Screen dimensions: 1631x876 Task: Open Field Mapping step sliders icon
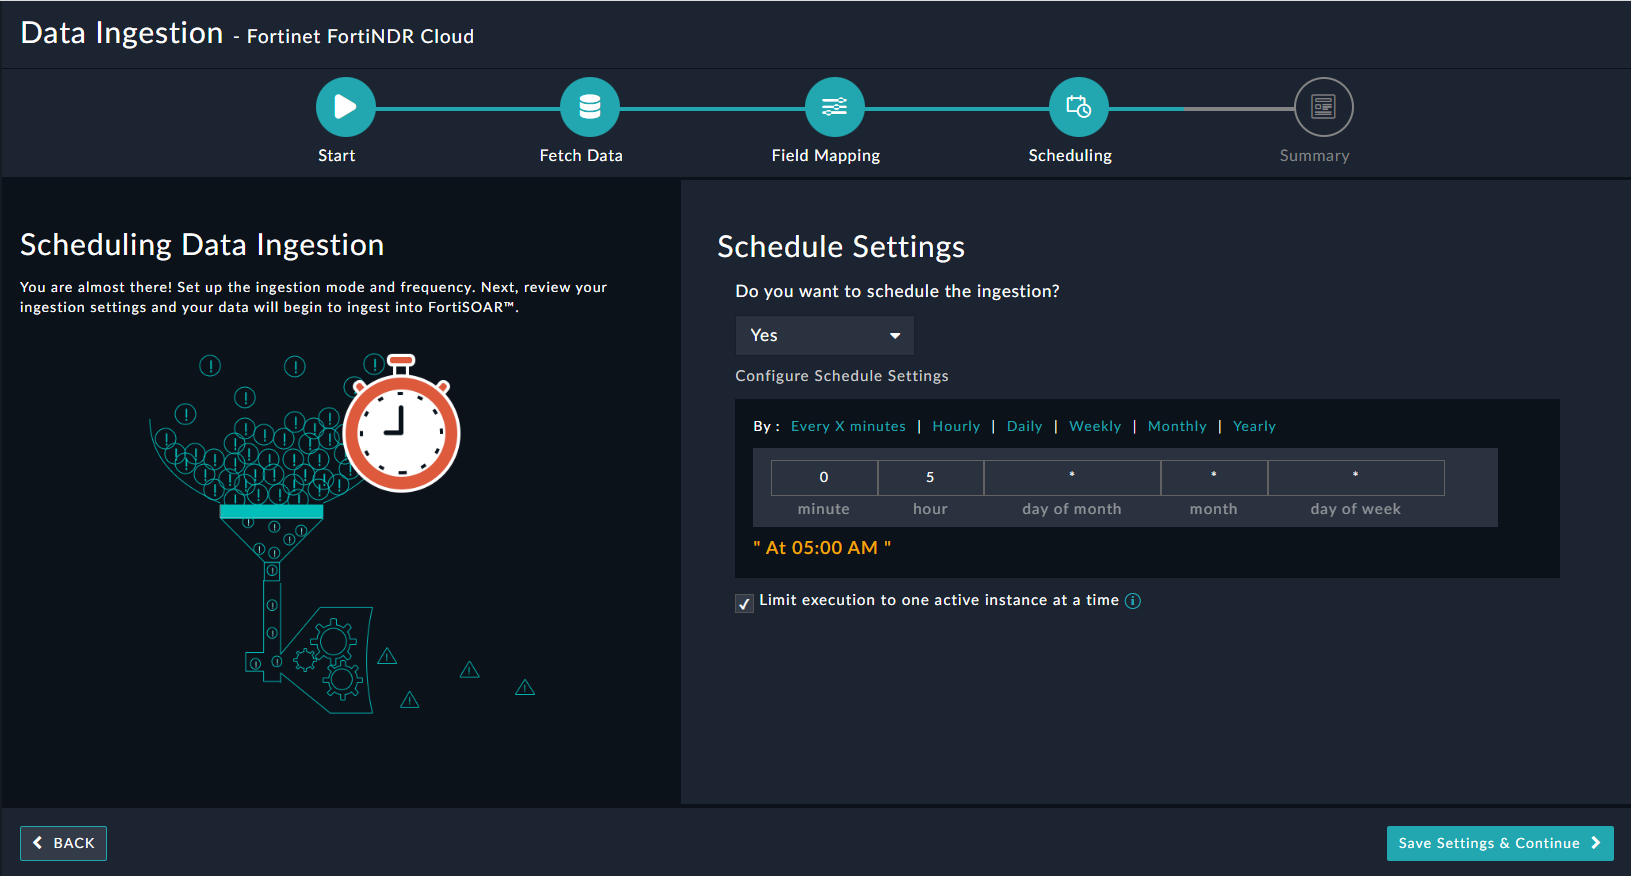click(x=834, y=107)
